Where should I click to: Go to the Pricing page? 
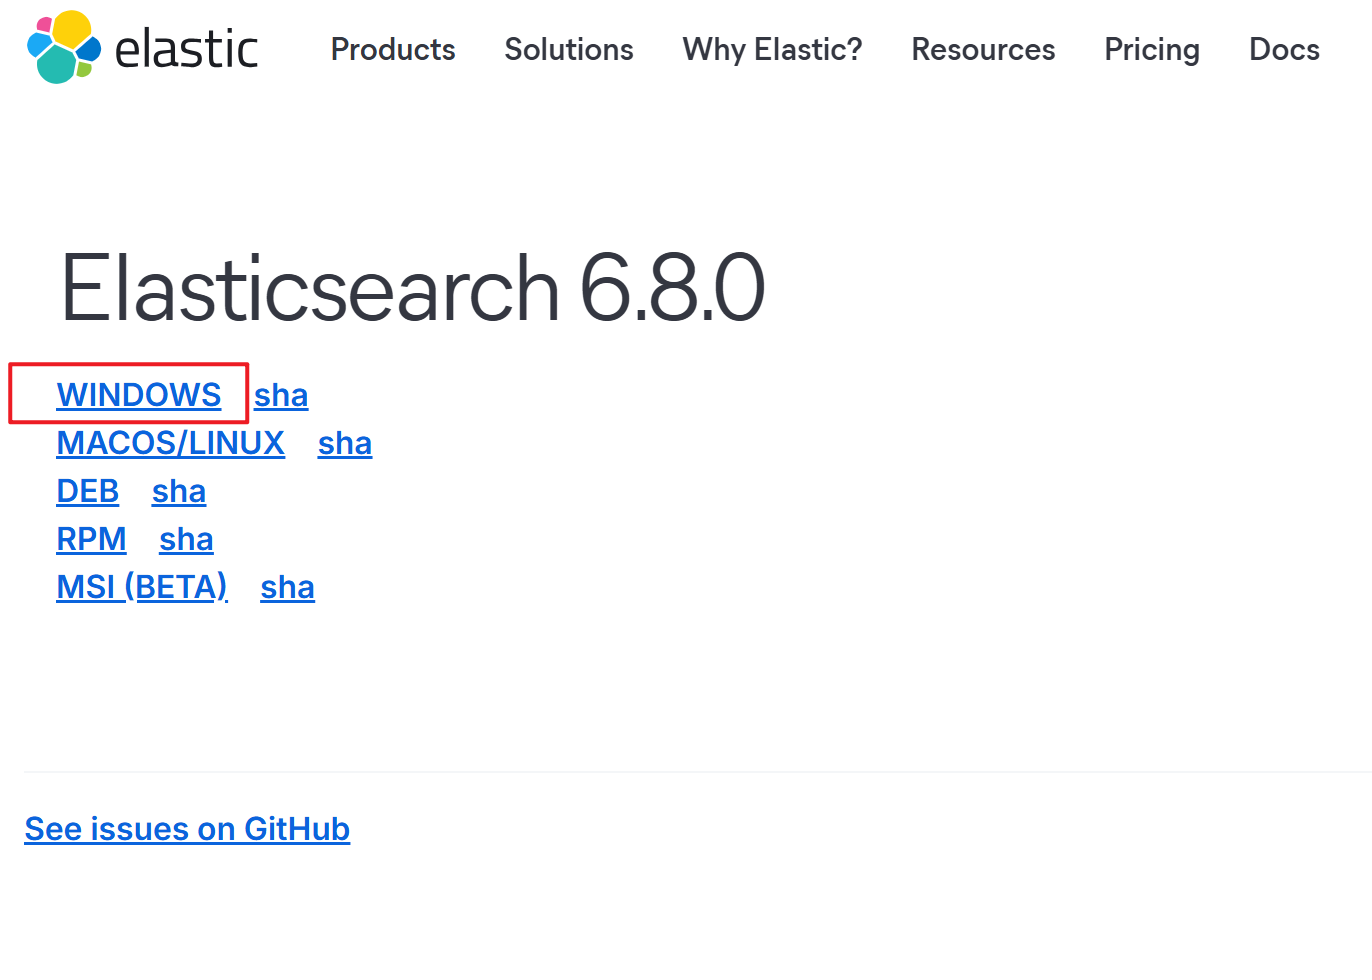click(x=1151, y=49)
